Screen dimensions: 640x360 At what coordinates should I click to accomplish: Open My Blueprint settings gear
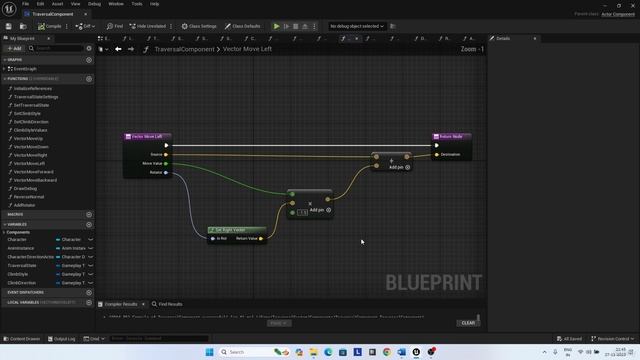tap(89, 48)
